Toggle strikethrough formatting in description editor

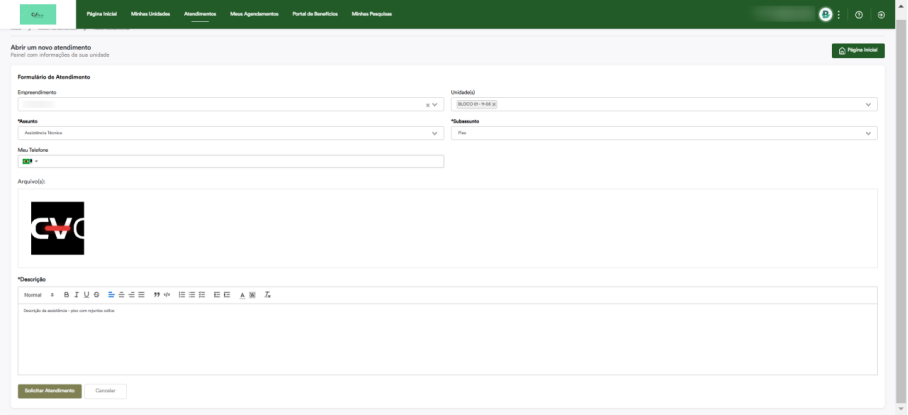coord(96,295)
